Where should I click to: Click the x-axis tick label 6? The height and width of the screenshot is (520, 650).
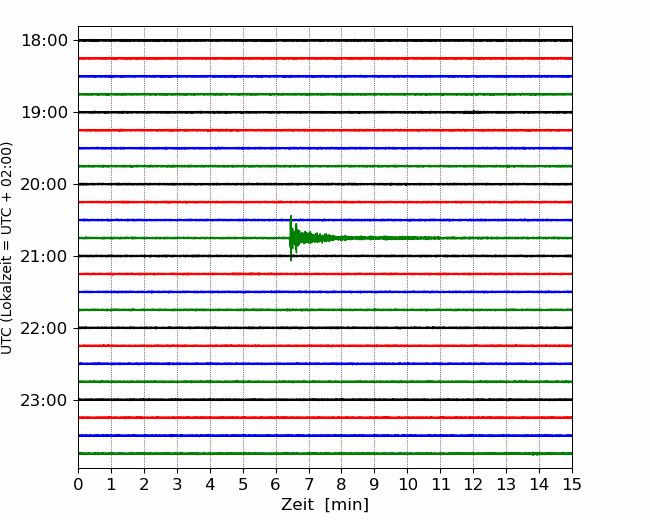276,484
